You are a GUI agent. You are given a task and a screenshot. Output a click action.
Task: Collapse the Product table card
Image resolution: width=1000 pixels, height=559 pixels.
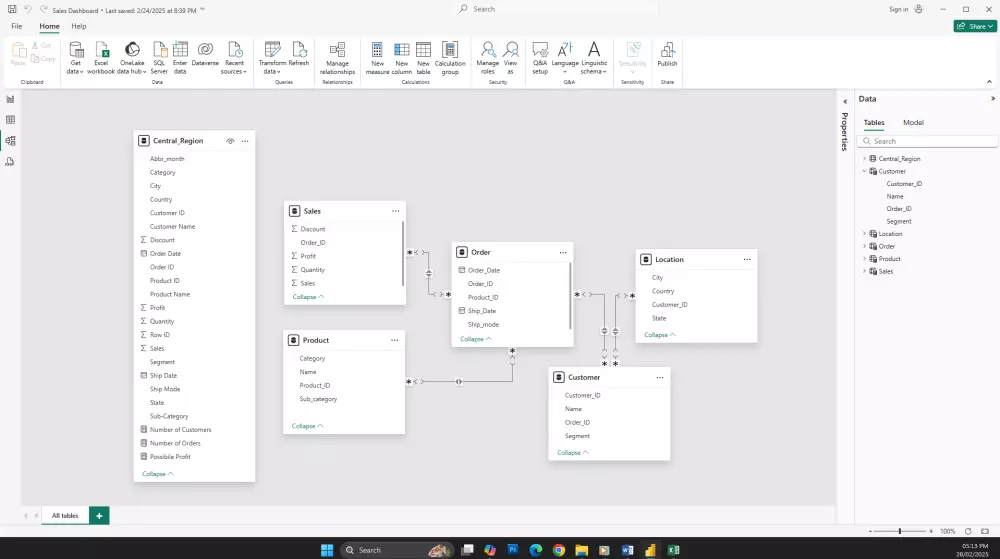(307, 426)
